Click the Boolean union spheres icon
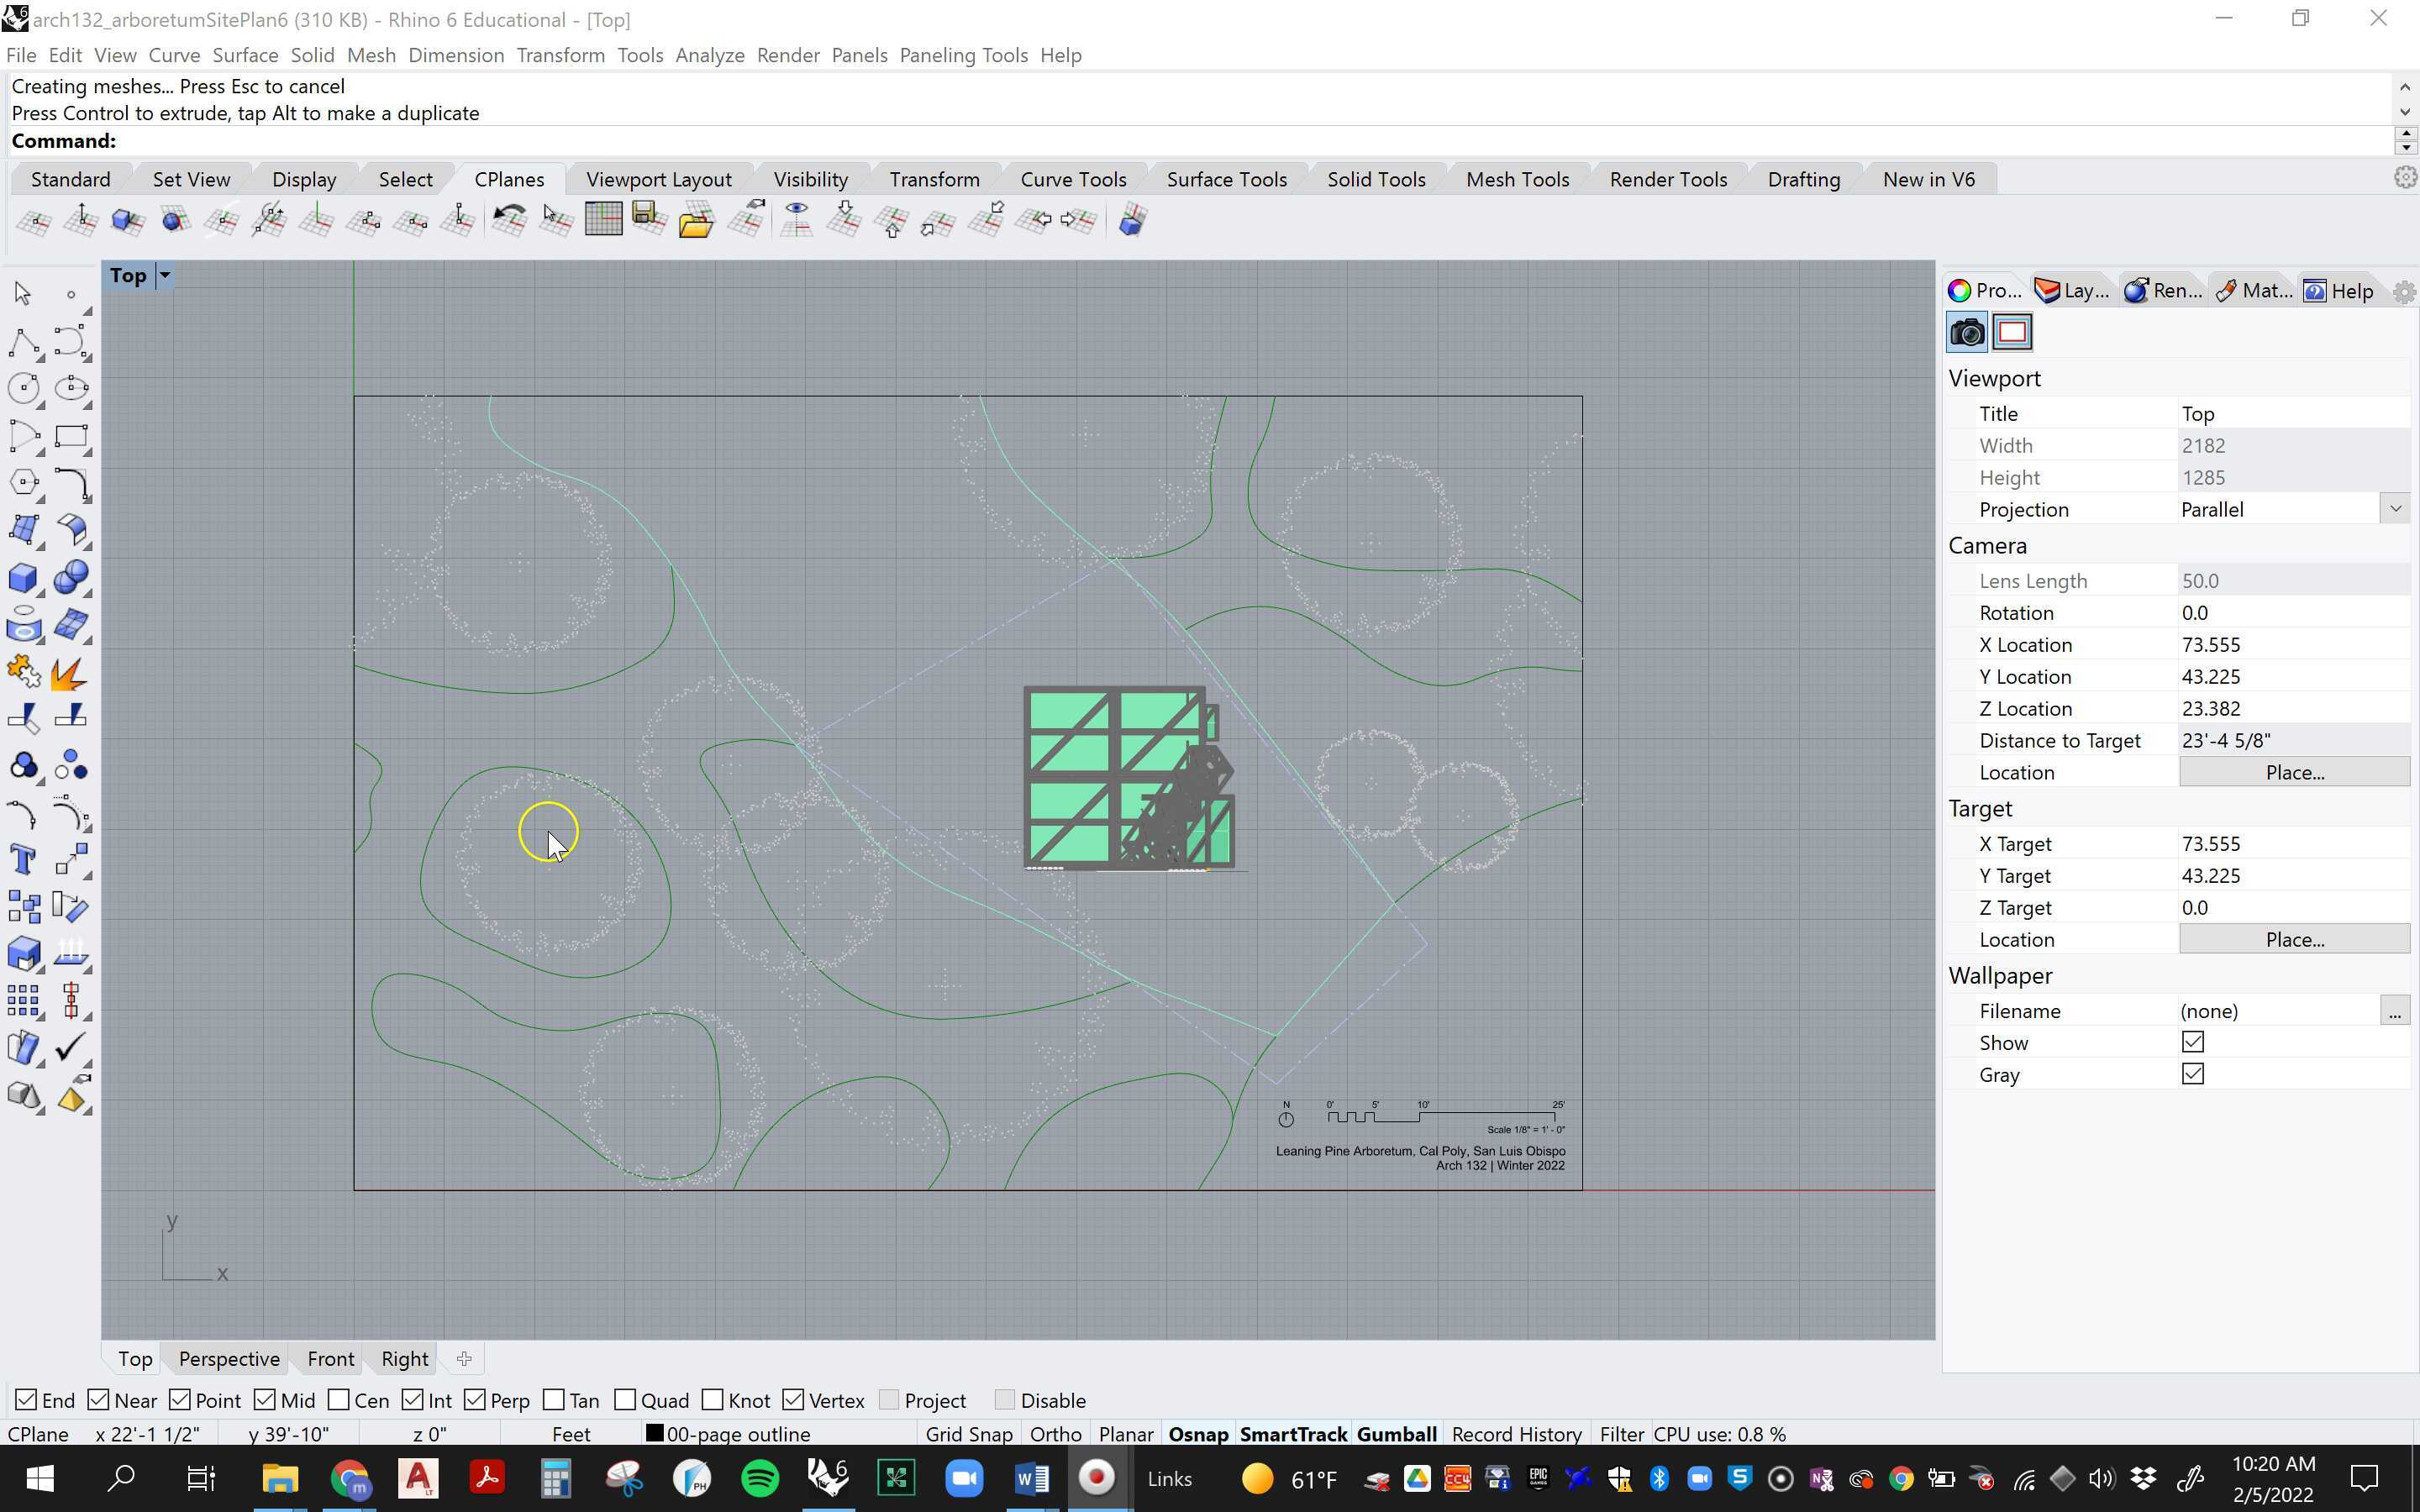Viewport: 2420px width, 1512px height. point(70,577)
